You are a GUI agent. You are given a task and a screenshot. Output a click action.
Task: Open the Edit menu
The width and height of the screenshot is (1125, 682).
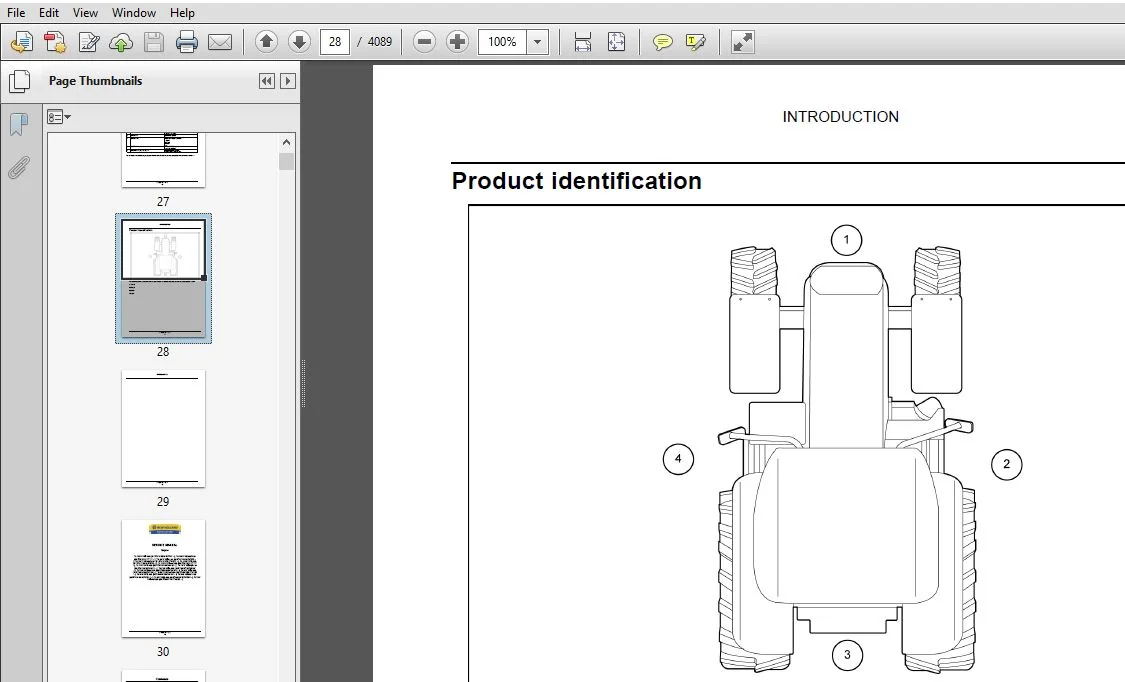point(49,12)
